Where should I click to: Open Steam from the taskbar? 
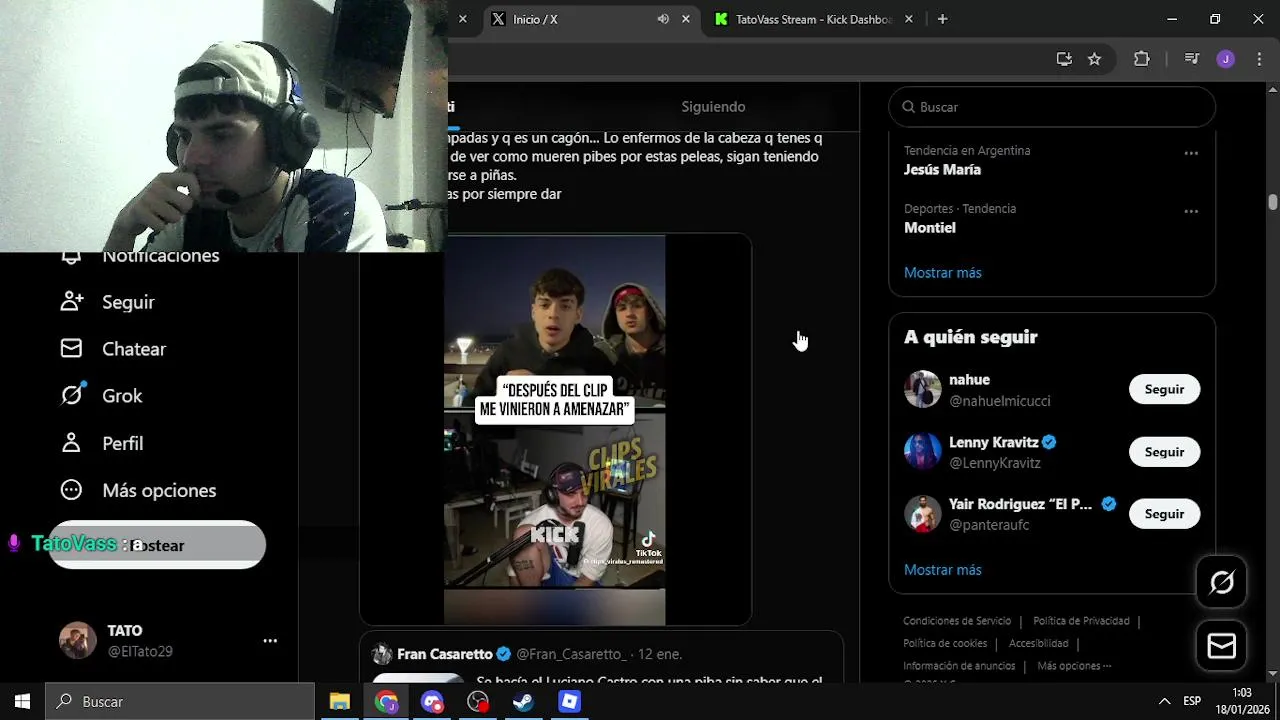pos(523,702)
